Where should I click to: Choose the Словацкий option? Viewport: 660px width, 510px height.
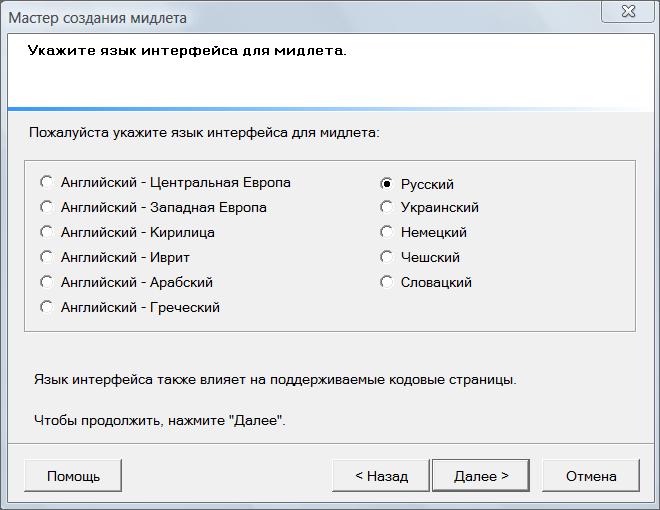tap(386, 283)
